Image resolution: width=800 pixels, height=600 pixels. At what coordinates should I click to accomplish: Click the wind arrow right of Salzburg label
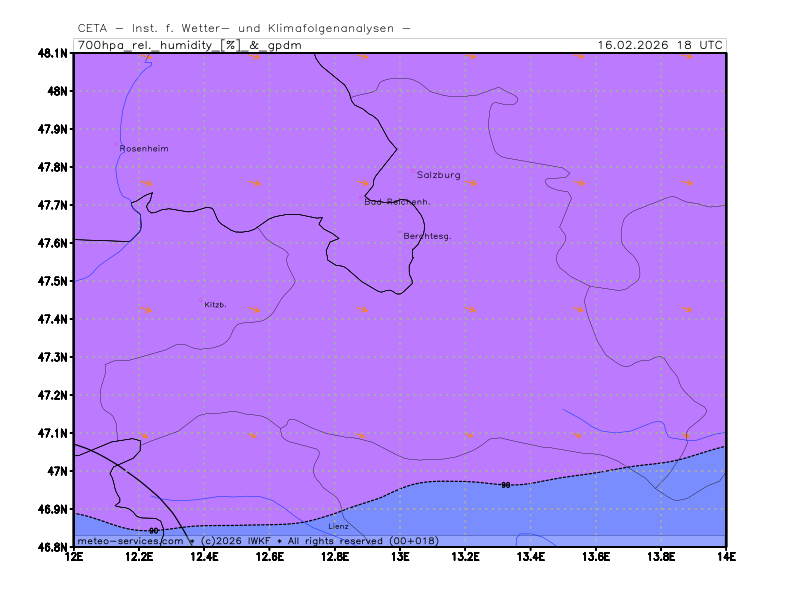pos(472,183)
